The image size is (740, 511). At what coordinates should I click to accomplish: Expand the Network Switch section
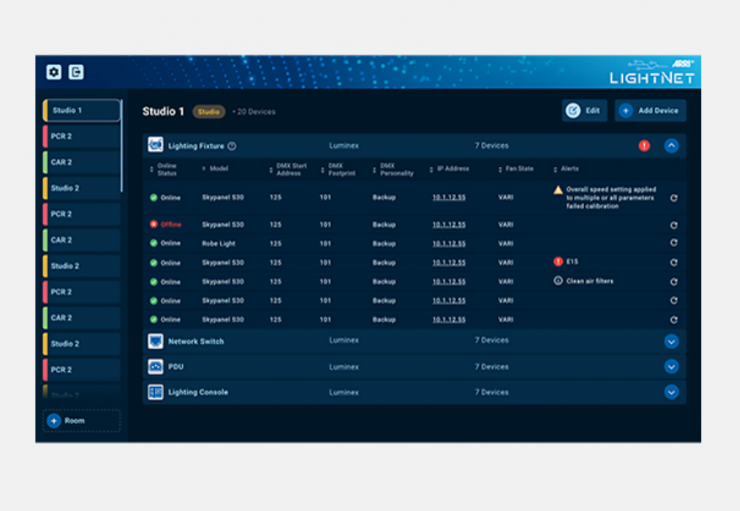pyautogui.click(x=671, y=341)
